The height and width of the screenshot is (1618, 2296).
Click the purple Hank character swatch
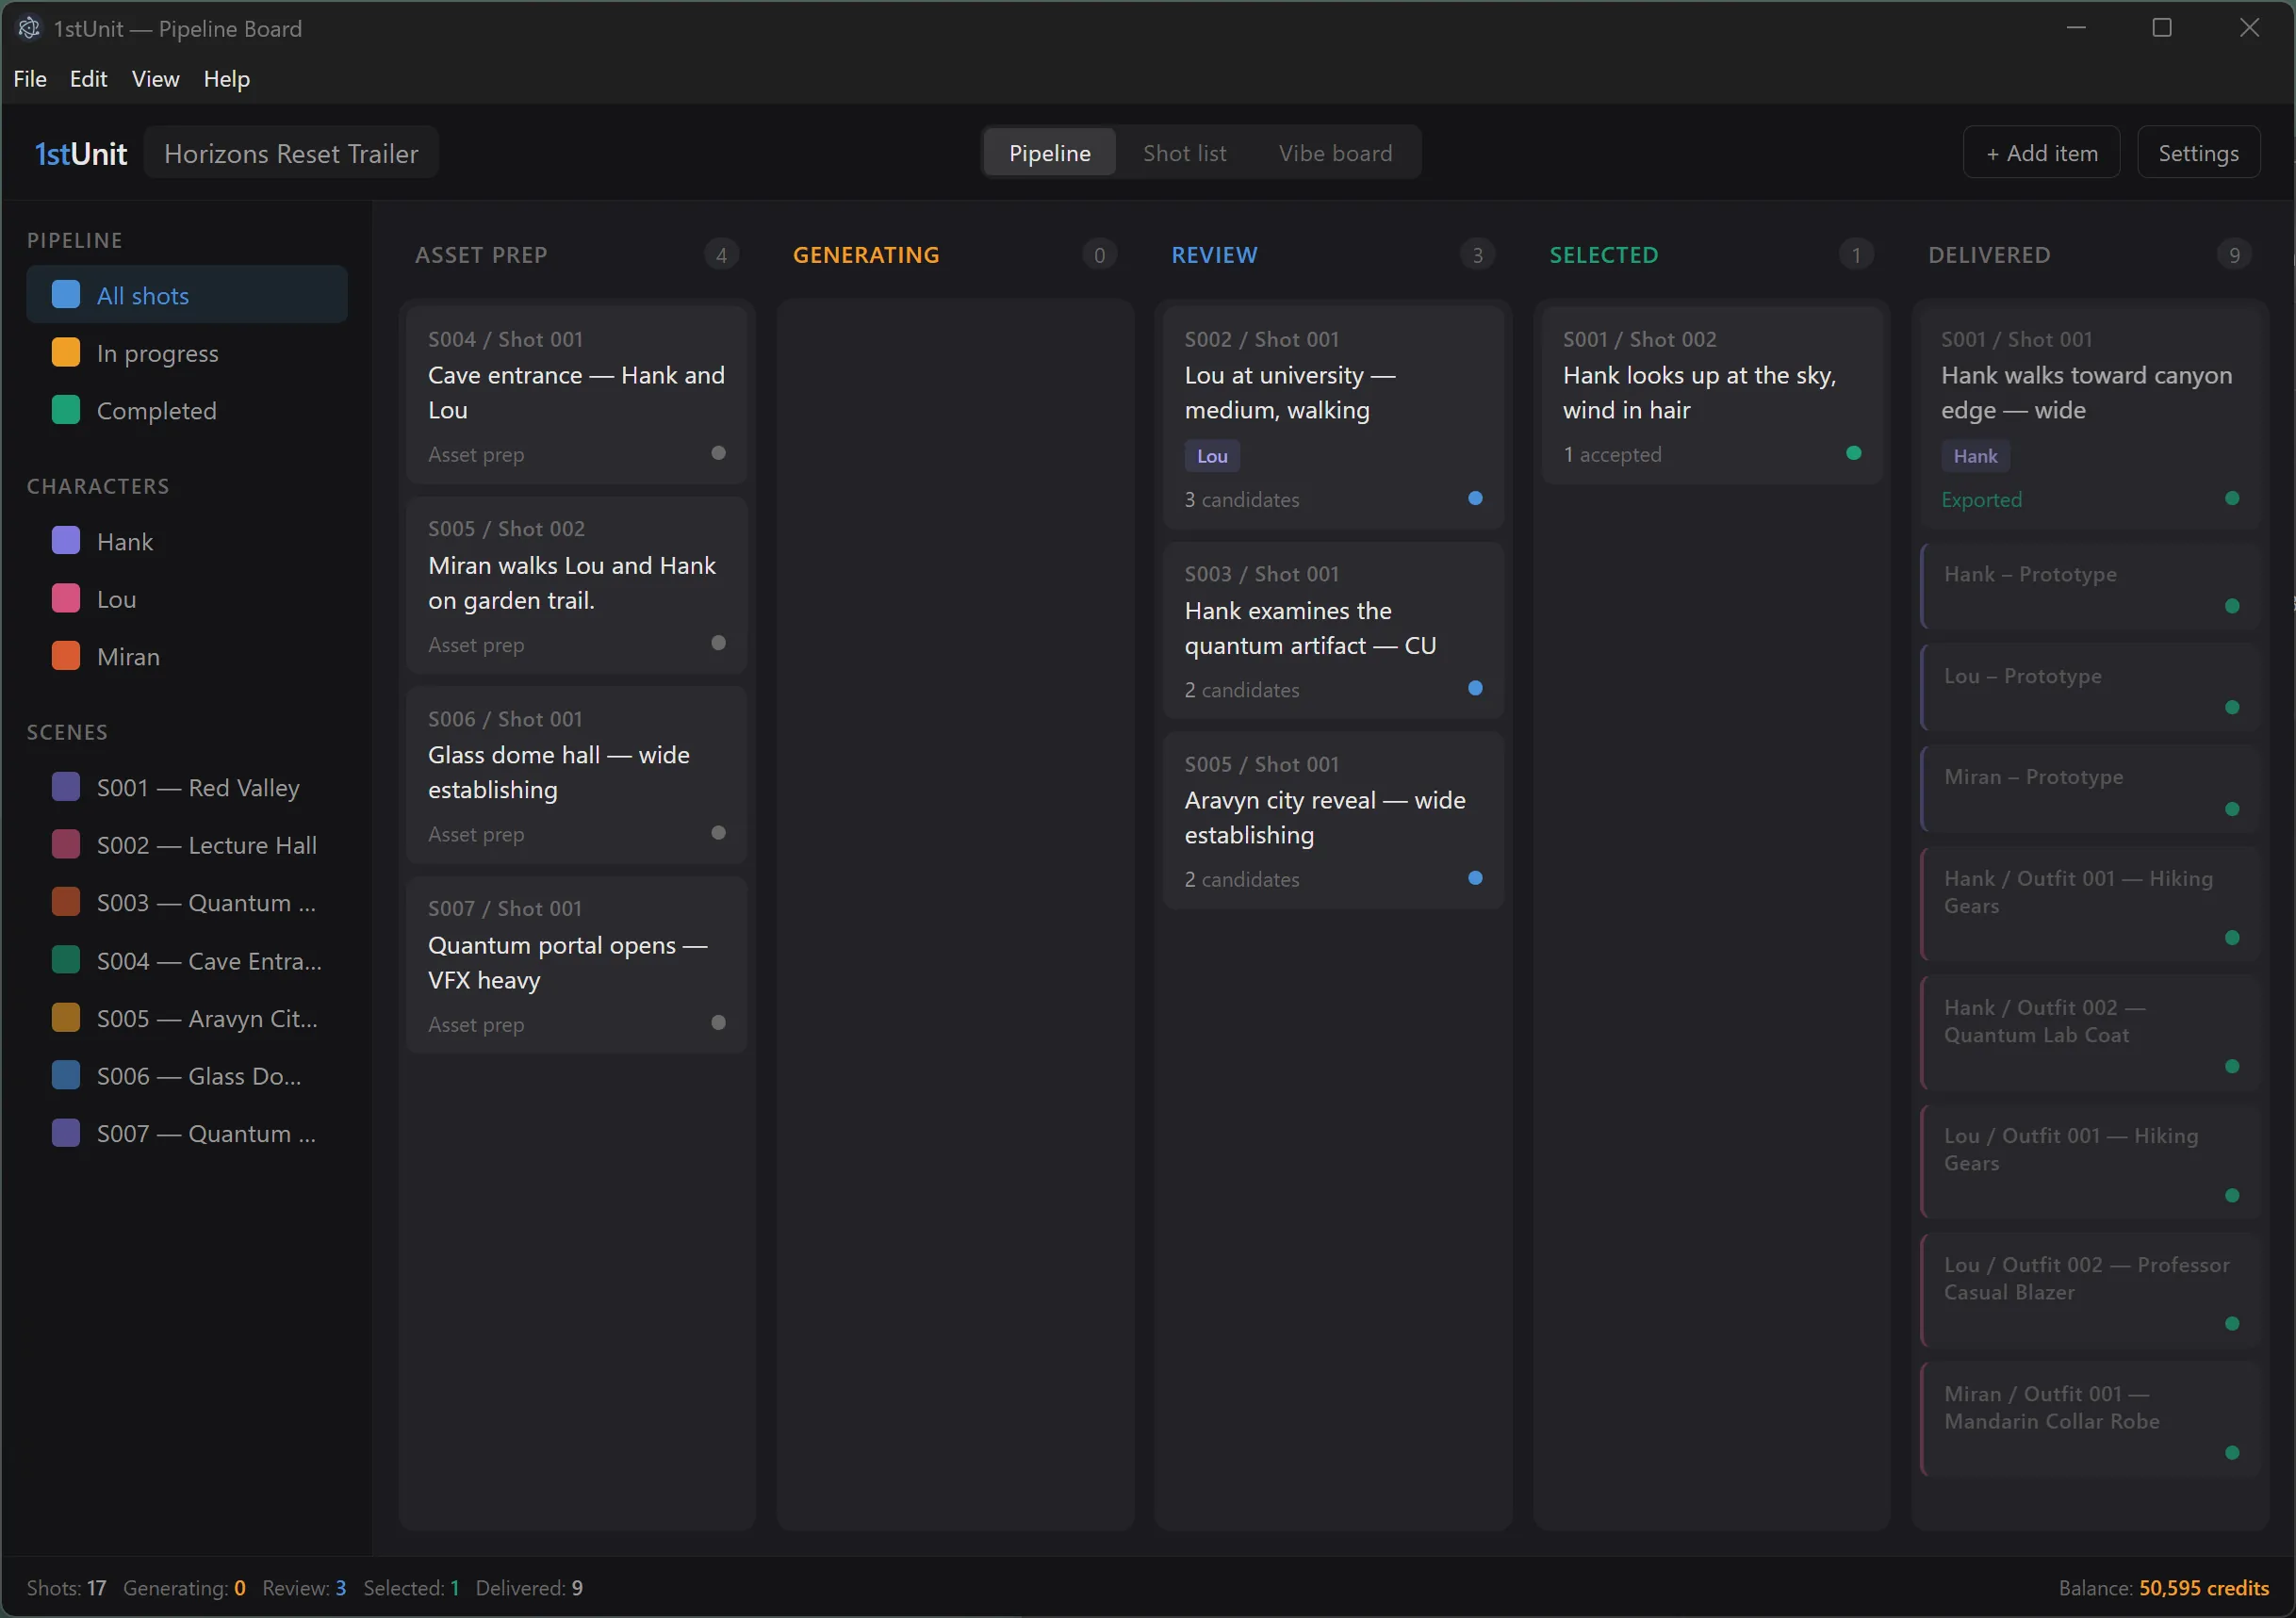pos(66,541)
